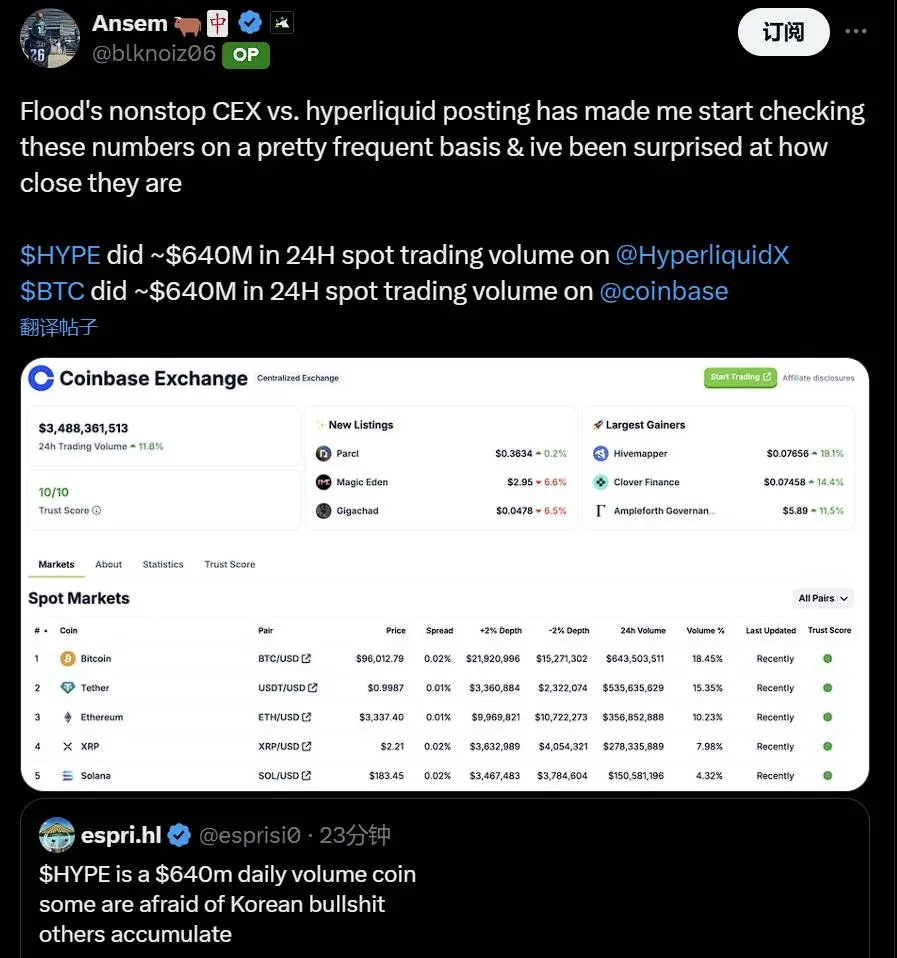Click the Solana coin icon
Screen dimensions: 897x958
(x=68, y=775)
